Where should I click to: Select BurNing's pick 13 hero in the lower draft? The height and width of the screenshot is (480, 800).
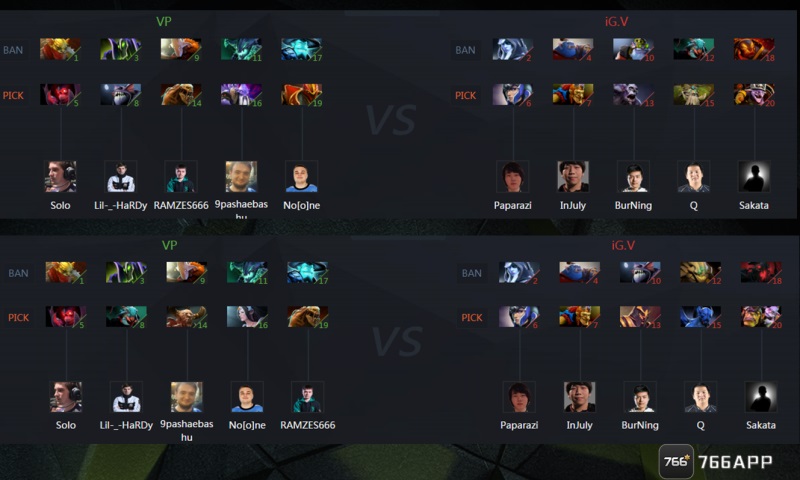point(640,317)
